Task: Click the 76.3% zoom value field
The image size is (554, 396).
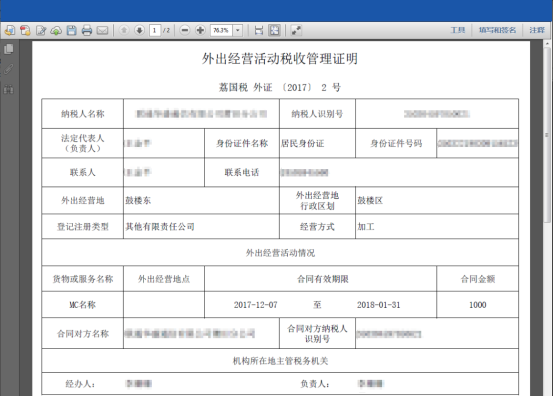Action: [x=222, y=30]
